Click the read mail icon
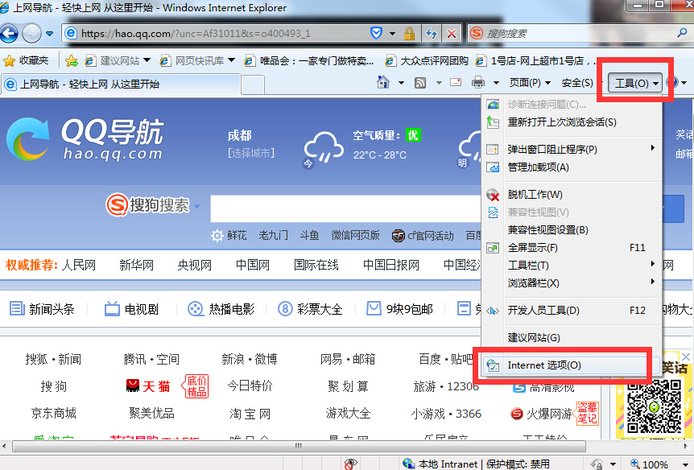Image resolution: width=694 pixels, height=470 pixels. [x=456, y=82]
